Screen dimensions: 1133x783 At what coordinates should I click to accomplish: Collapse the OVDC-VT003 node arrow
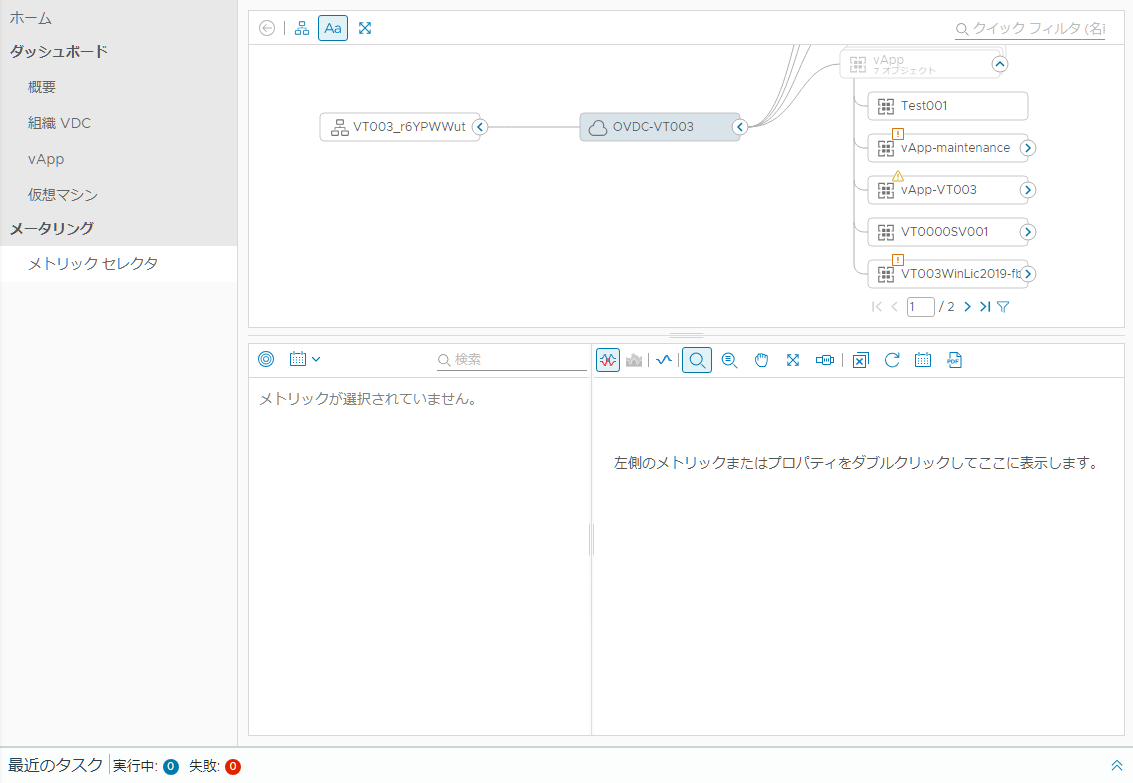739,127
